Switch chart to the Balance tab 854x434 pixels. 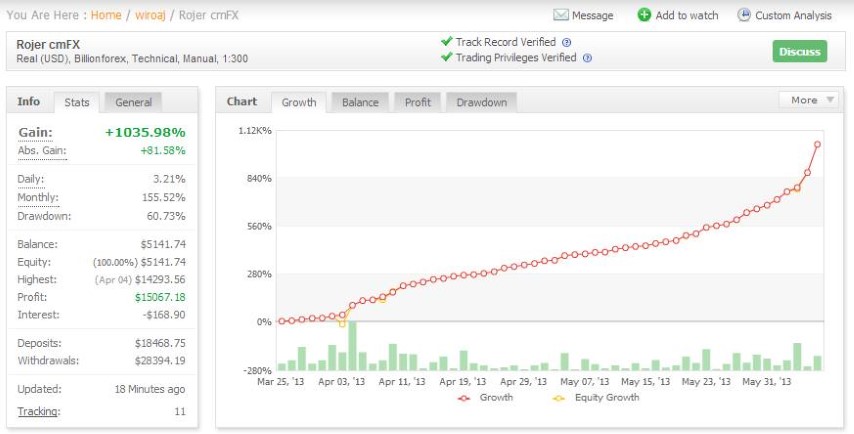360,102
